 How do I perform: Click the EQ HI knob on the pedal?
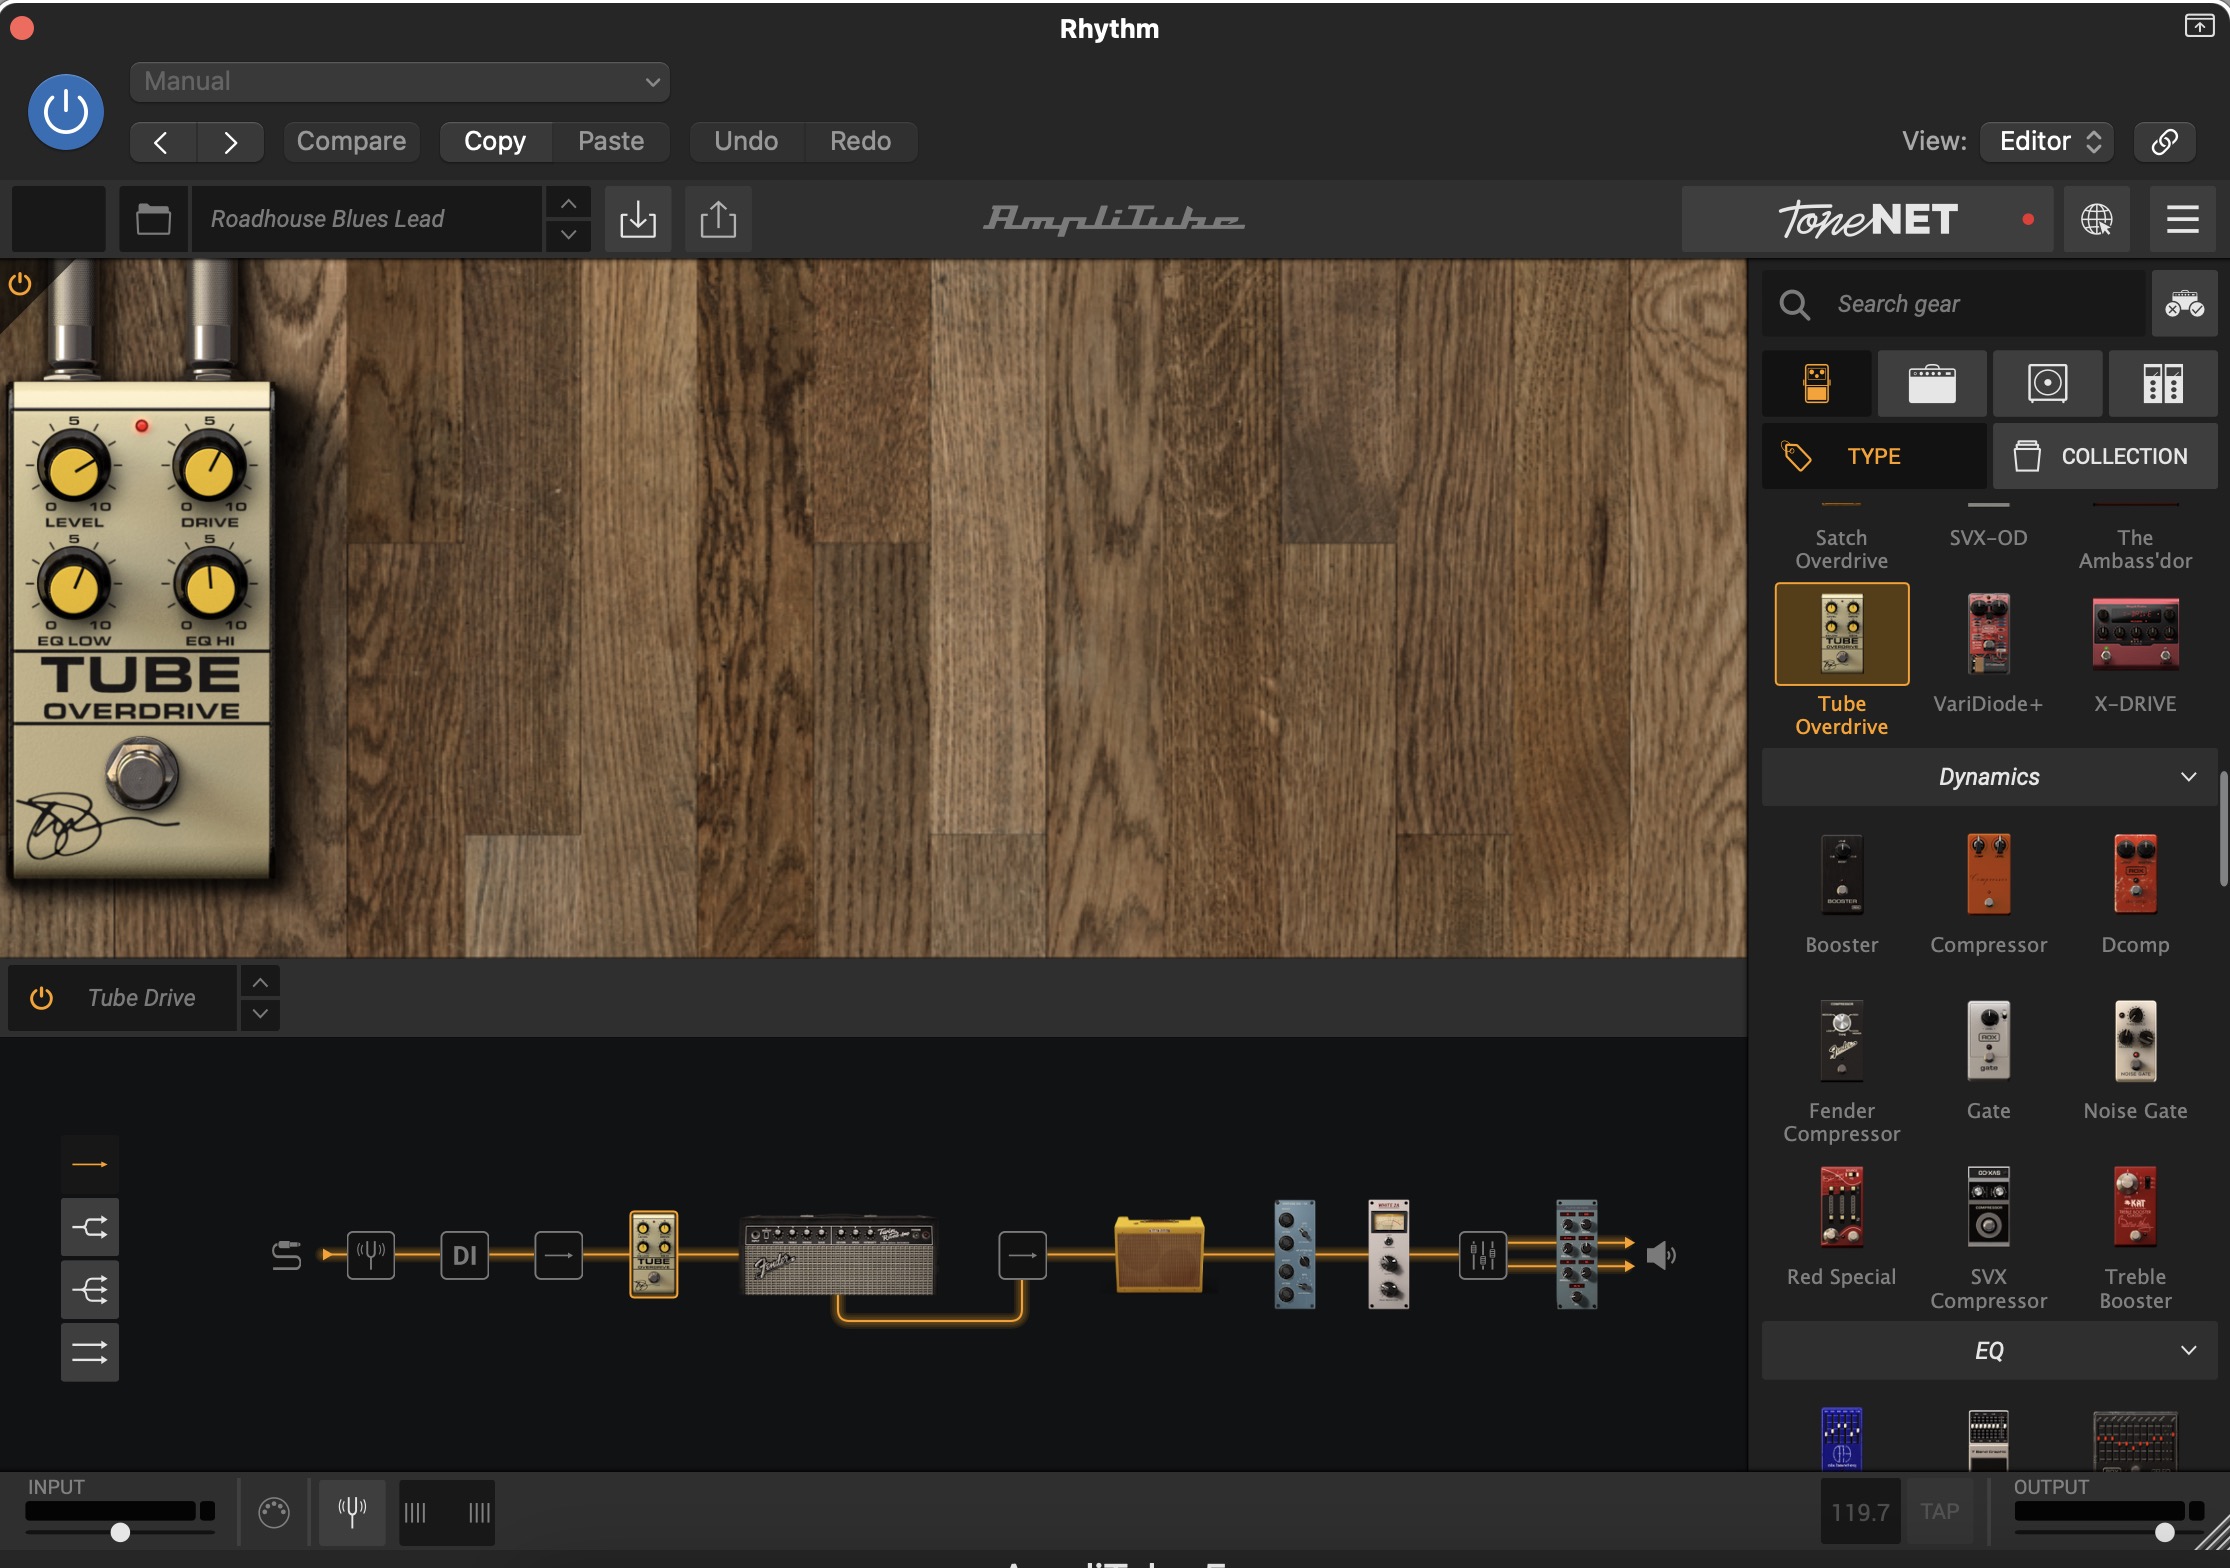pyautogui.click(x=210, y=586)
